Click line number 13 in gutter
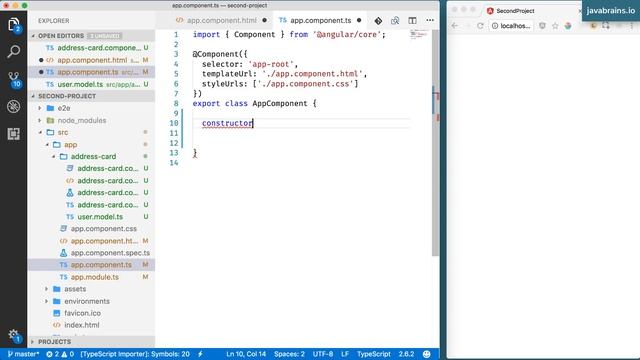 pos(174,153)
